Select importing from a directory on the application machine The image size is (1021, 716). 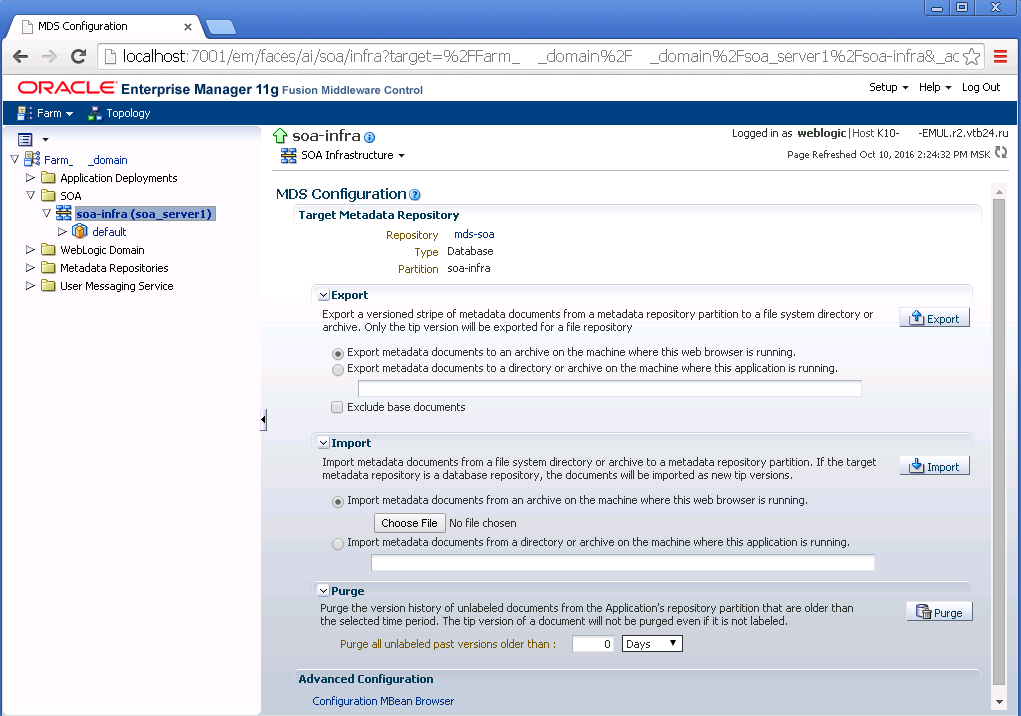[338, 543]
